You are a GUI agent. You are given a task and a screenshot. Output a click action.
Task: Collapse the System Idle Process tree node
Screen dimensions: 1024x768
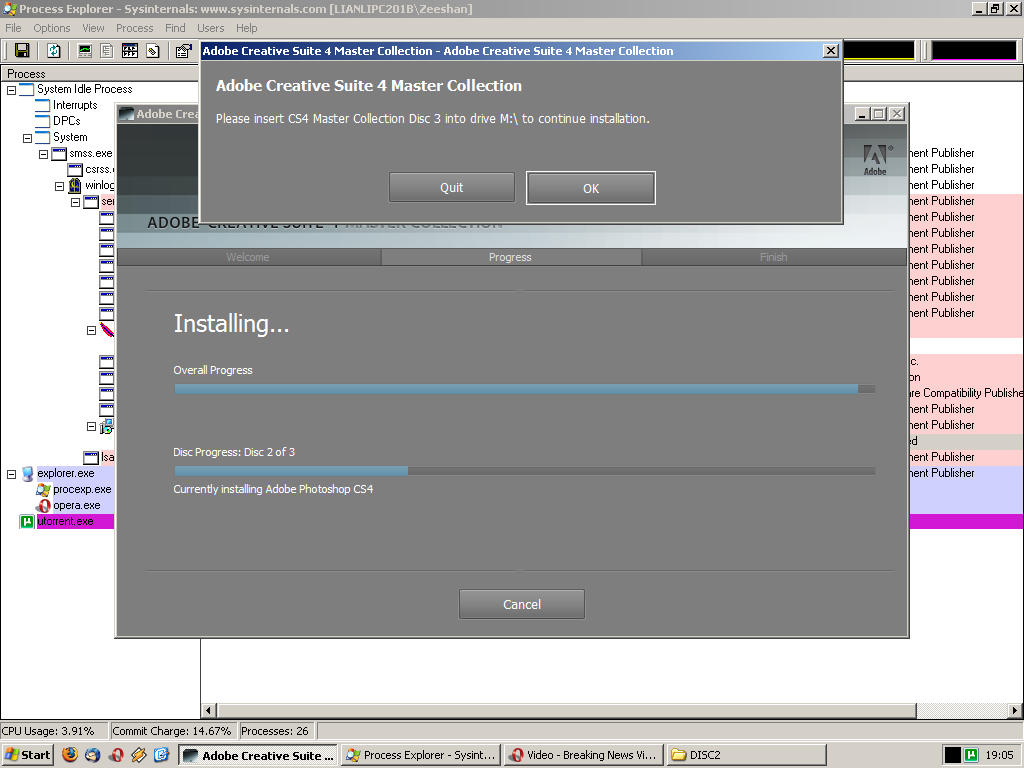coord(11,90)
